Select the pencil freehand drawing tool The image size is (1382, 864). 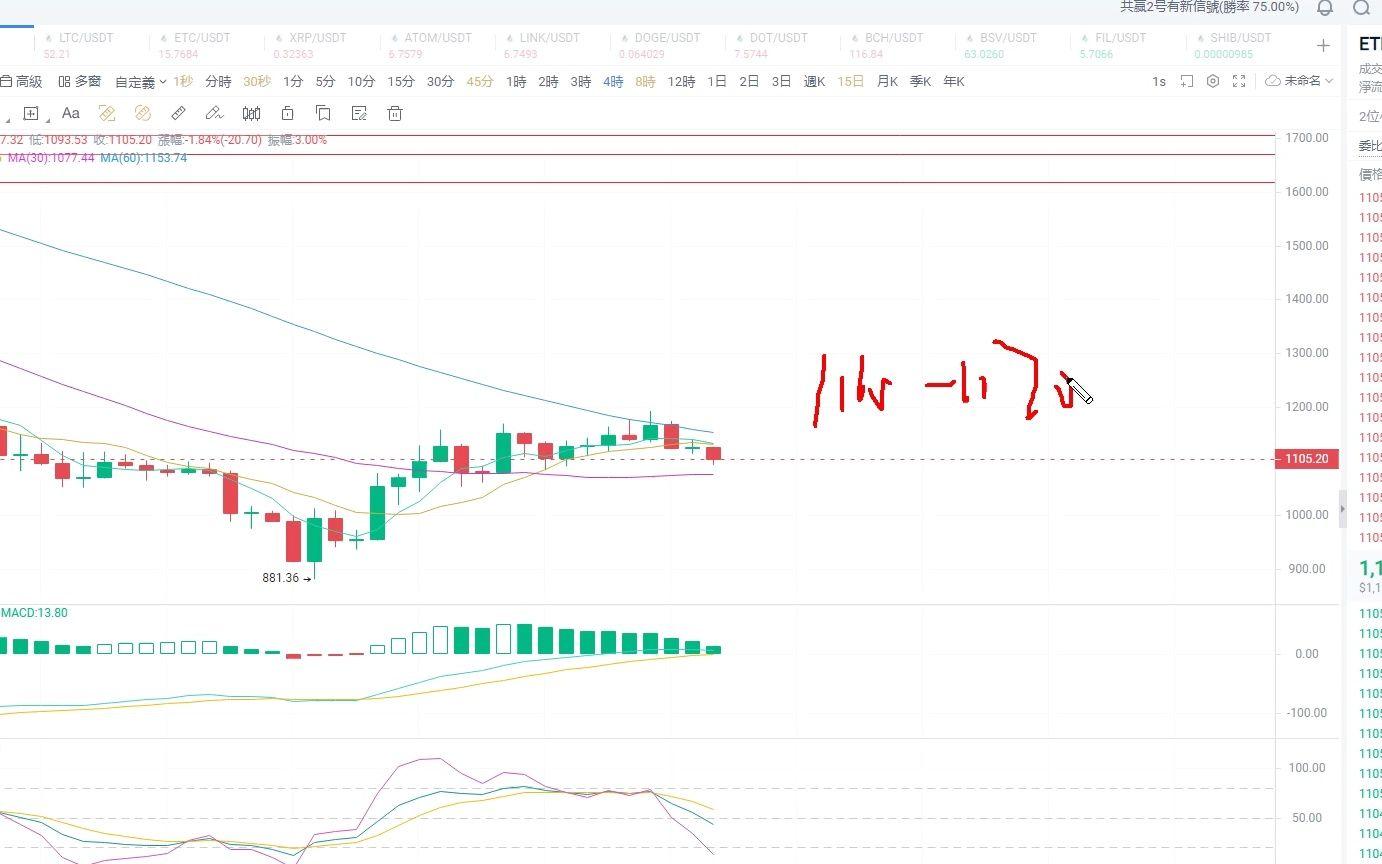[x=213, y=113]
